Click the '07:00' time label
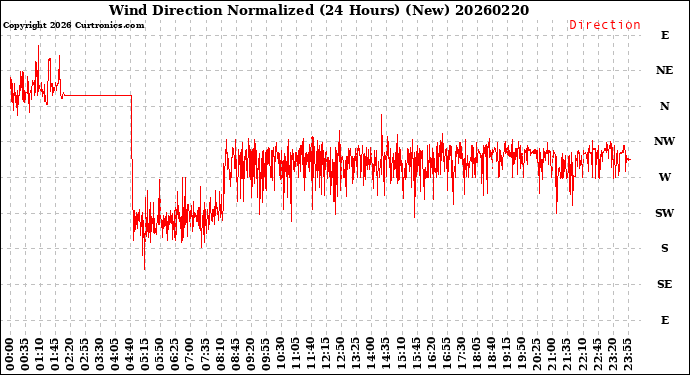Image resolution: width=690 pixels, height=375 pixels. (190, 355)
